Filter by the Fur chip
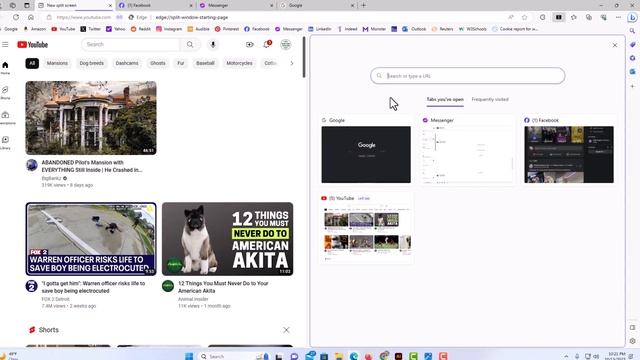The image size is (640, 360). click(x=181, y=63)
